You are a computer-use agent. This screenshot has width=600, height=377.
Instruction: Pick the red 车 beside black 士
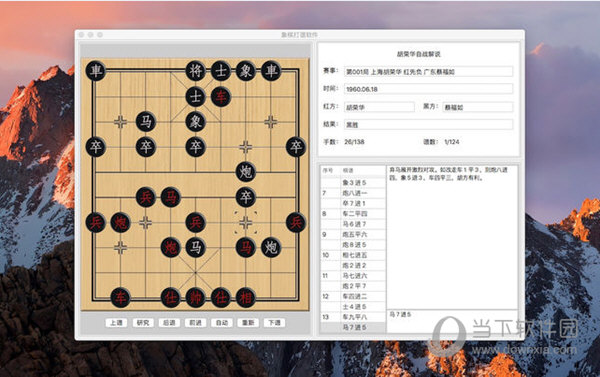pyautogui.click(x=221, y=96)
